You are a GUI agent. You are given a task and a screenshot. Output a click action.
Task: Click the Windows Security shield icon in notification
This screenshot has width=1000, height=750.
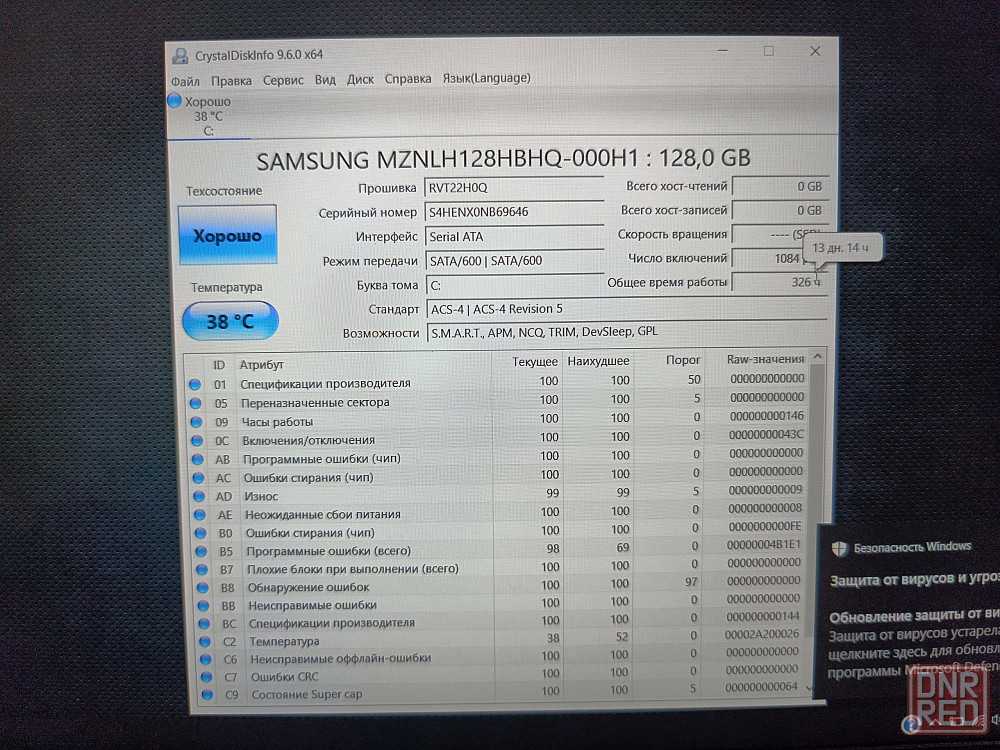point(838,546)
